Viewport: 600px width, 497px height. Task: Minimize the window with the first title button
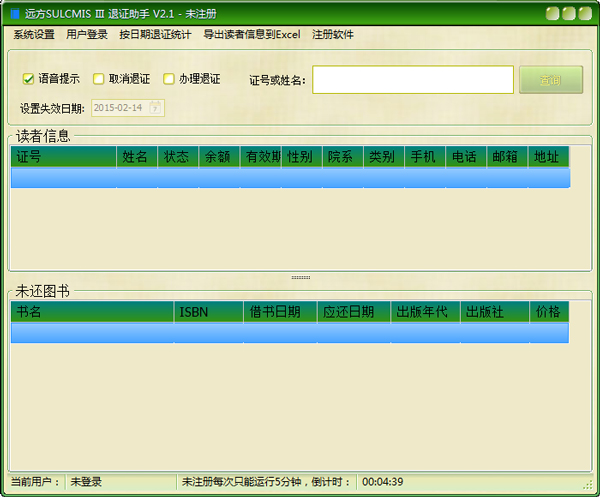pos(552,13)
